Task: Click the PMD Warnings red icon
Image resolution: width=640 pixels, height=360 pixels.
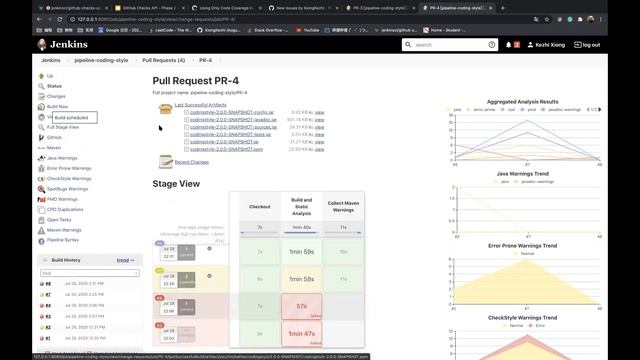Action: tap(41, 199)
